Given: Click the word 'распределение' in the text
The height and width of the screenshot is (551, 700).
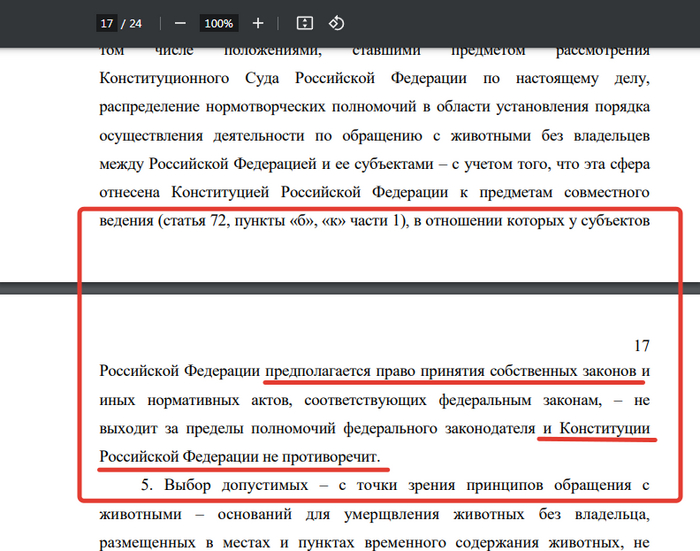Looking at the screenshot, I should click(x=149, y=107).
